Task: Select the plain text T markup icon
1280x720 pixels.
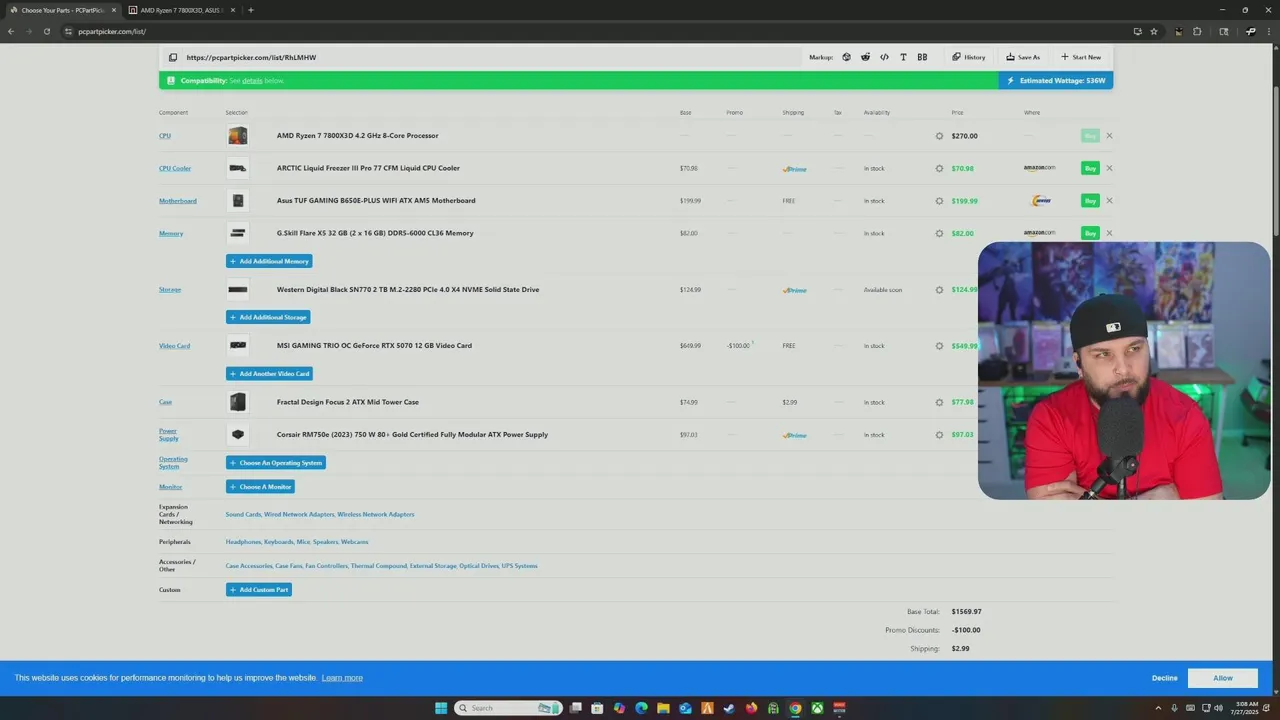Action: pos(903,57)
